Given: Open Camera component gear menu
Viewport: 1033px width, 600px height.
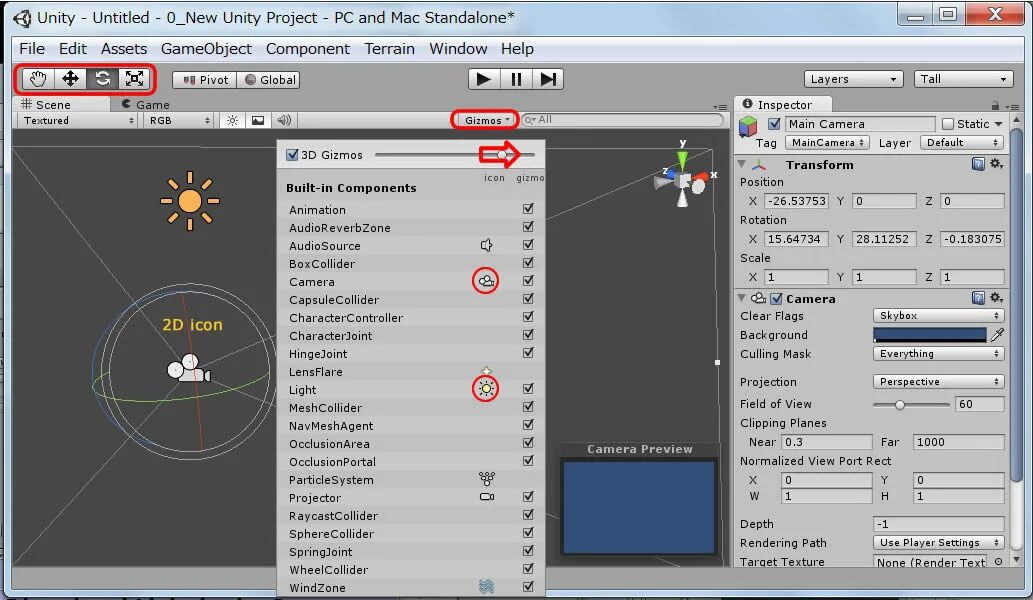Looking at the screenshot, I should click(x=996, y=298).
